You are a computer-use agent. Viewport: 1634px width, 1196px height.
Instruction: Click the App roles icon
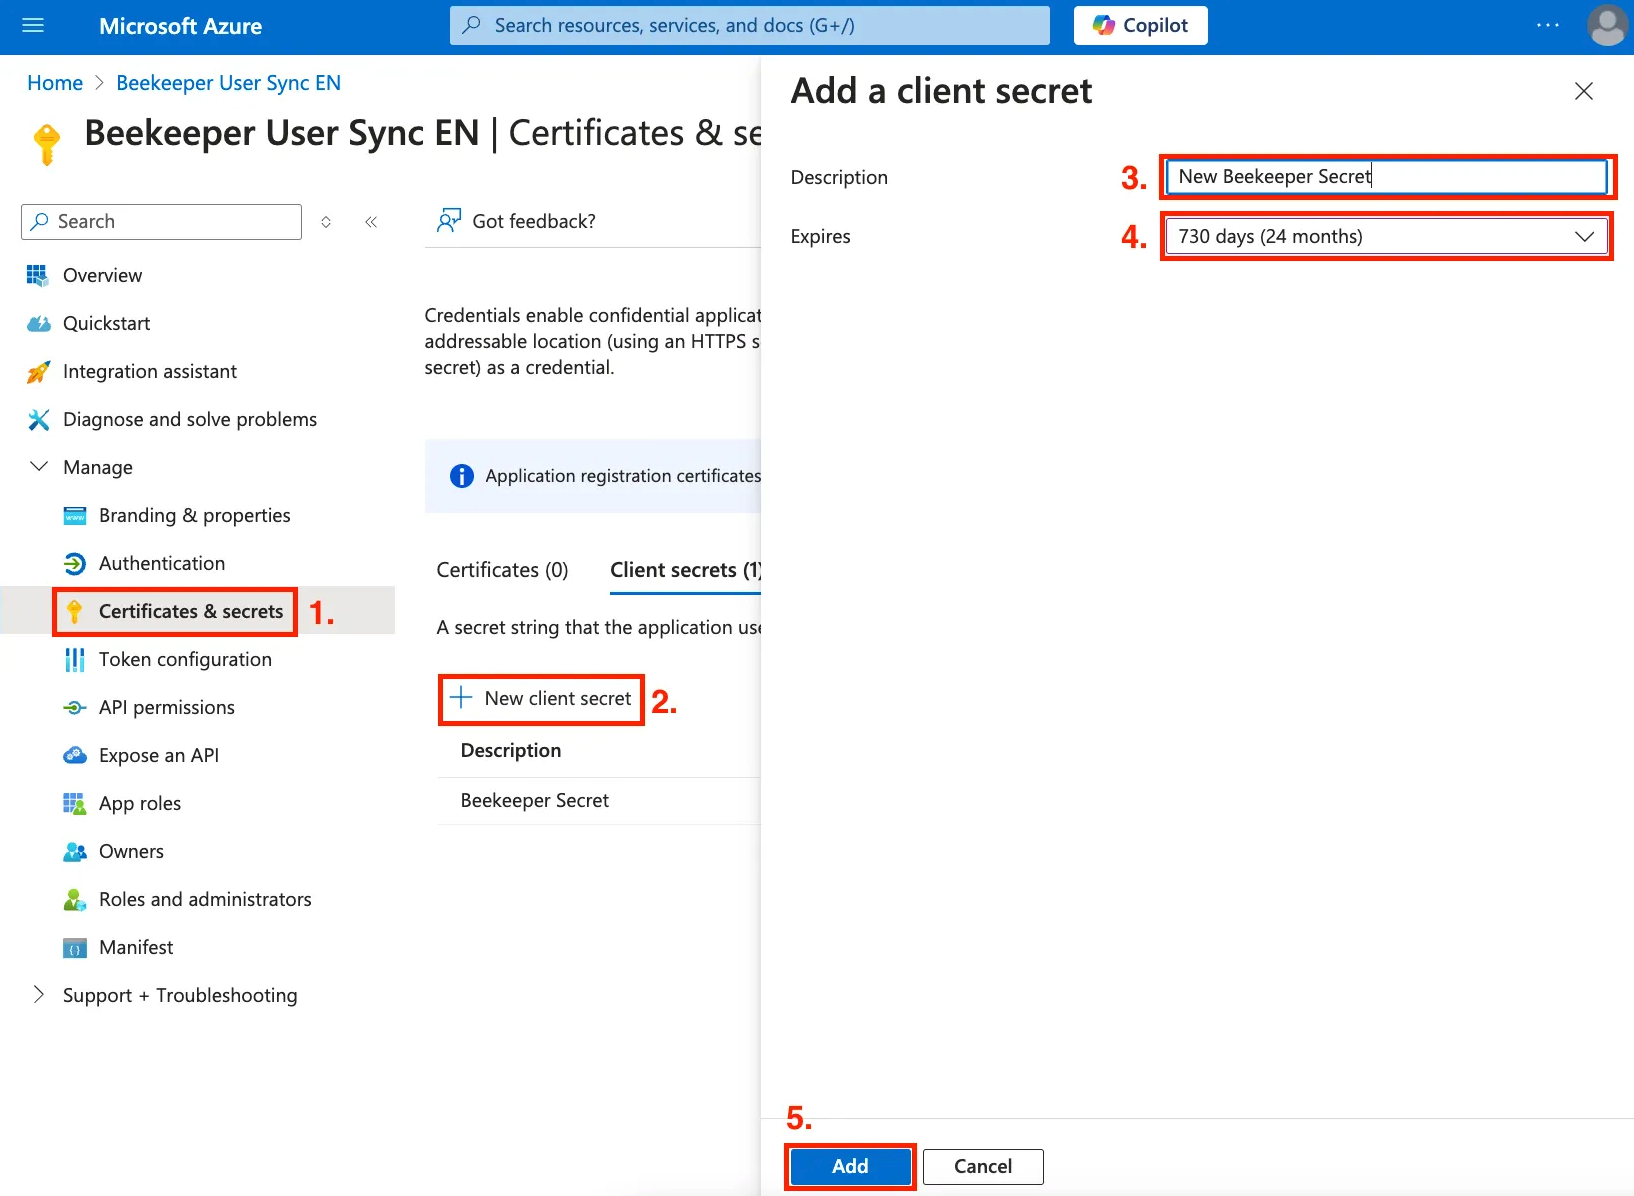click(x=75, y=804)
